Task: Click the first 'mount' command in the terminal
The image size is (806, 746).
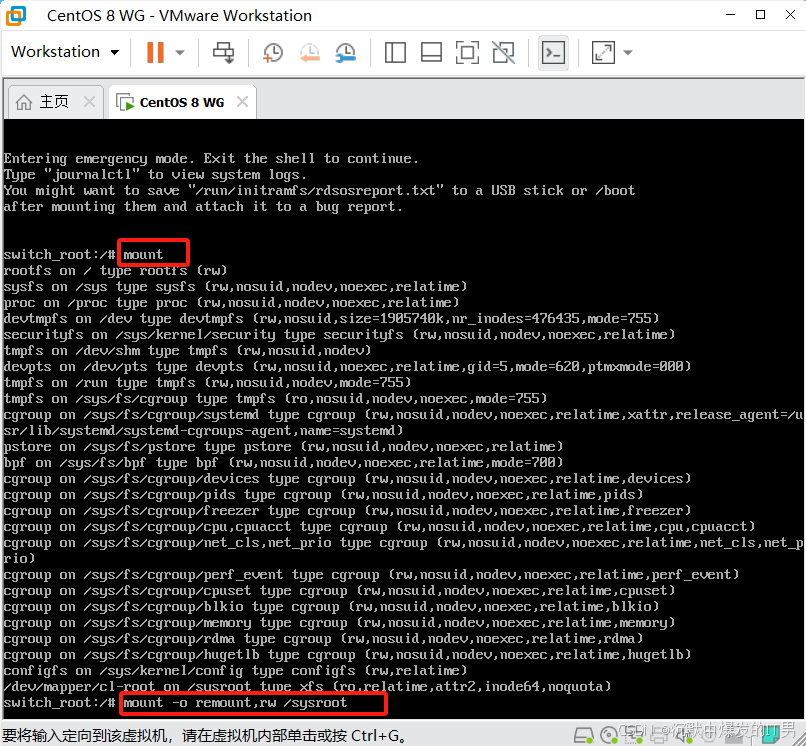Action: (143, 254)
